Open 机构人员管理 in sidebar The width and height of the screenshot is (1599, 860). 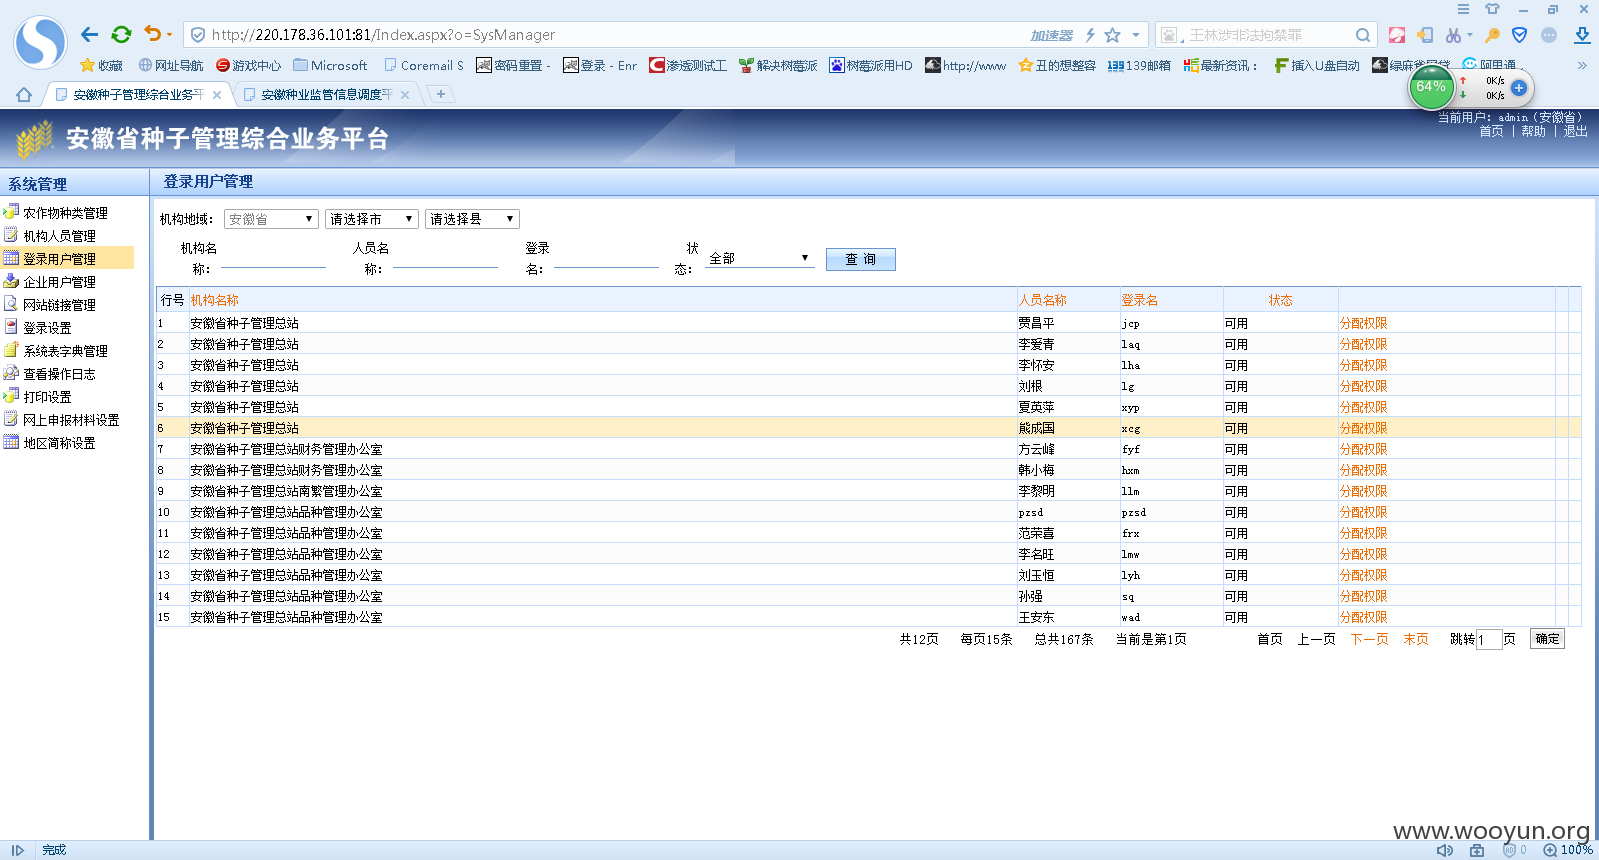pos(59,236)
